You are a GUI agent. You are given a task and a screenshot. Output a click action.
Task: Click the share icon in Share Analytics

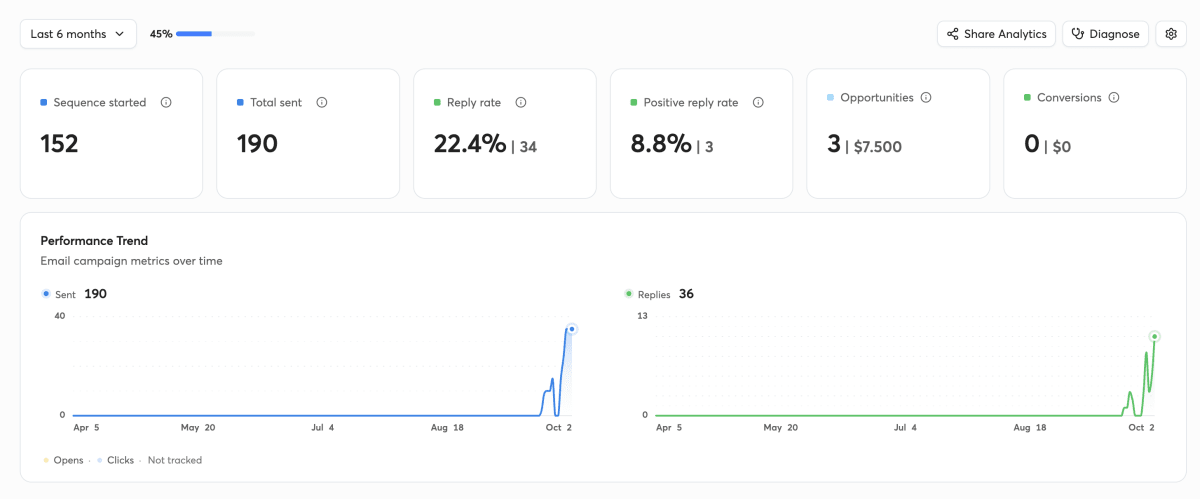coord(953,34)
